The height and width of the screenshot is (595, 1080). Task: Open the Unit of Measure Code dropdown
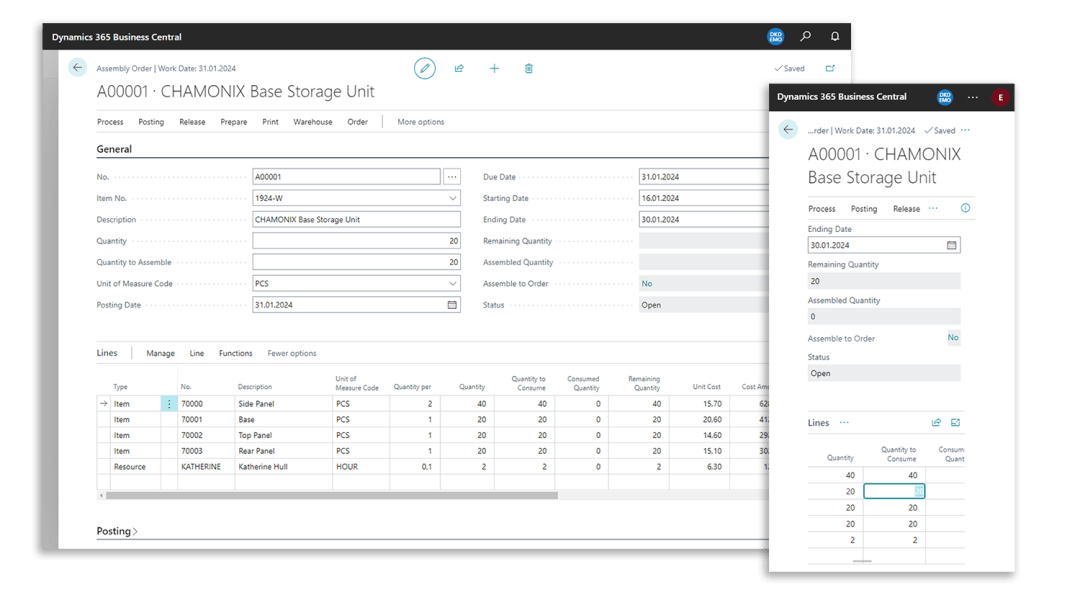tap(452, 284)
